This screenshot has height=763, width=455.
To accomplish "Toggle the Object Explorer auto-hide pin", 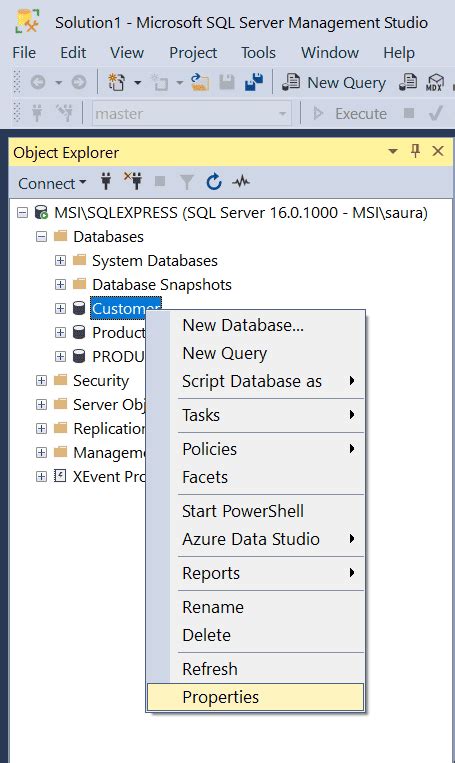I will [x=416, y=151].
